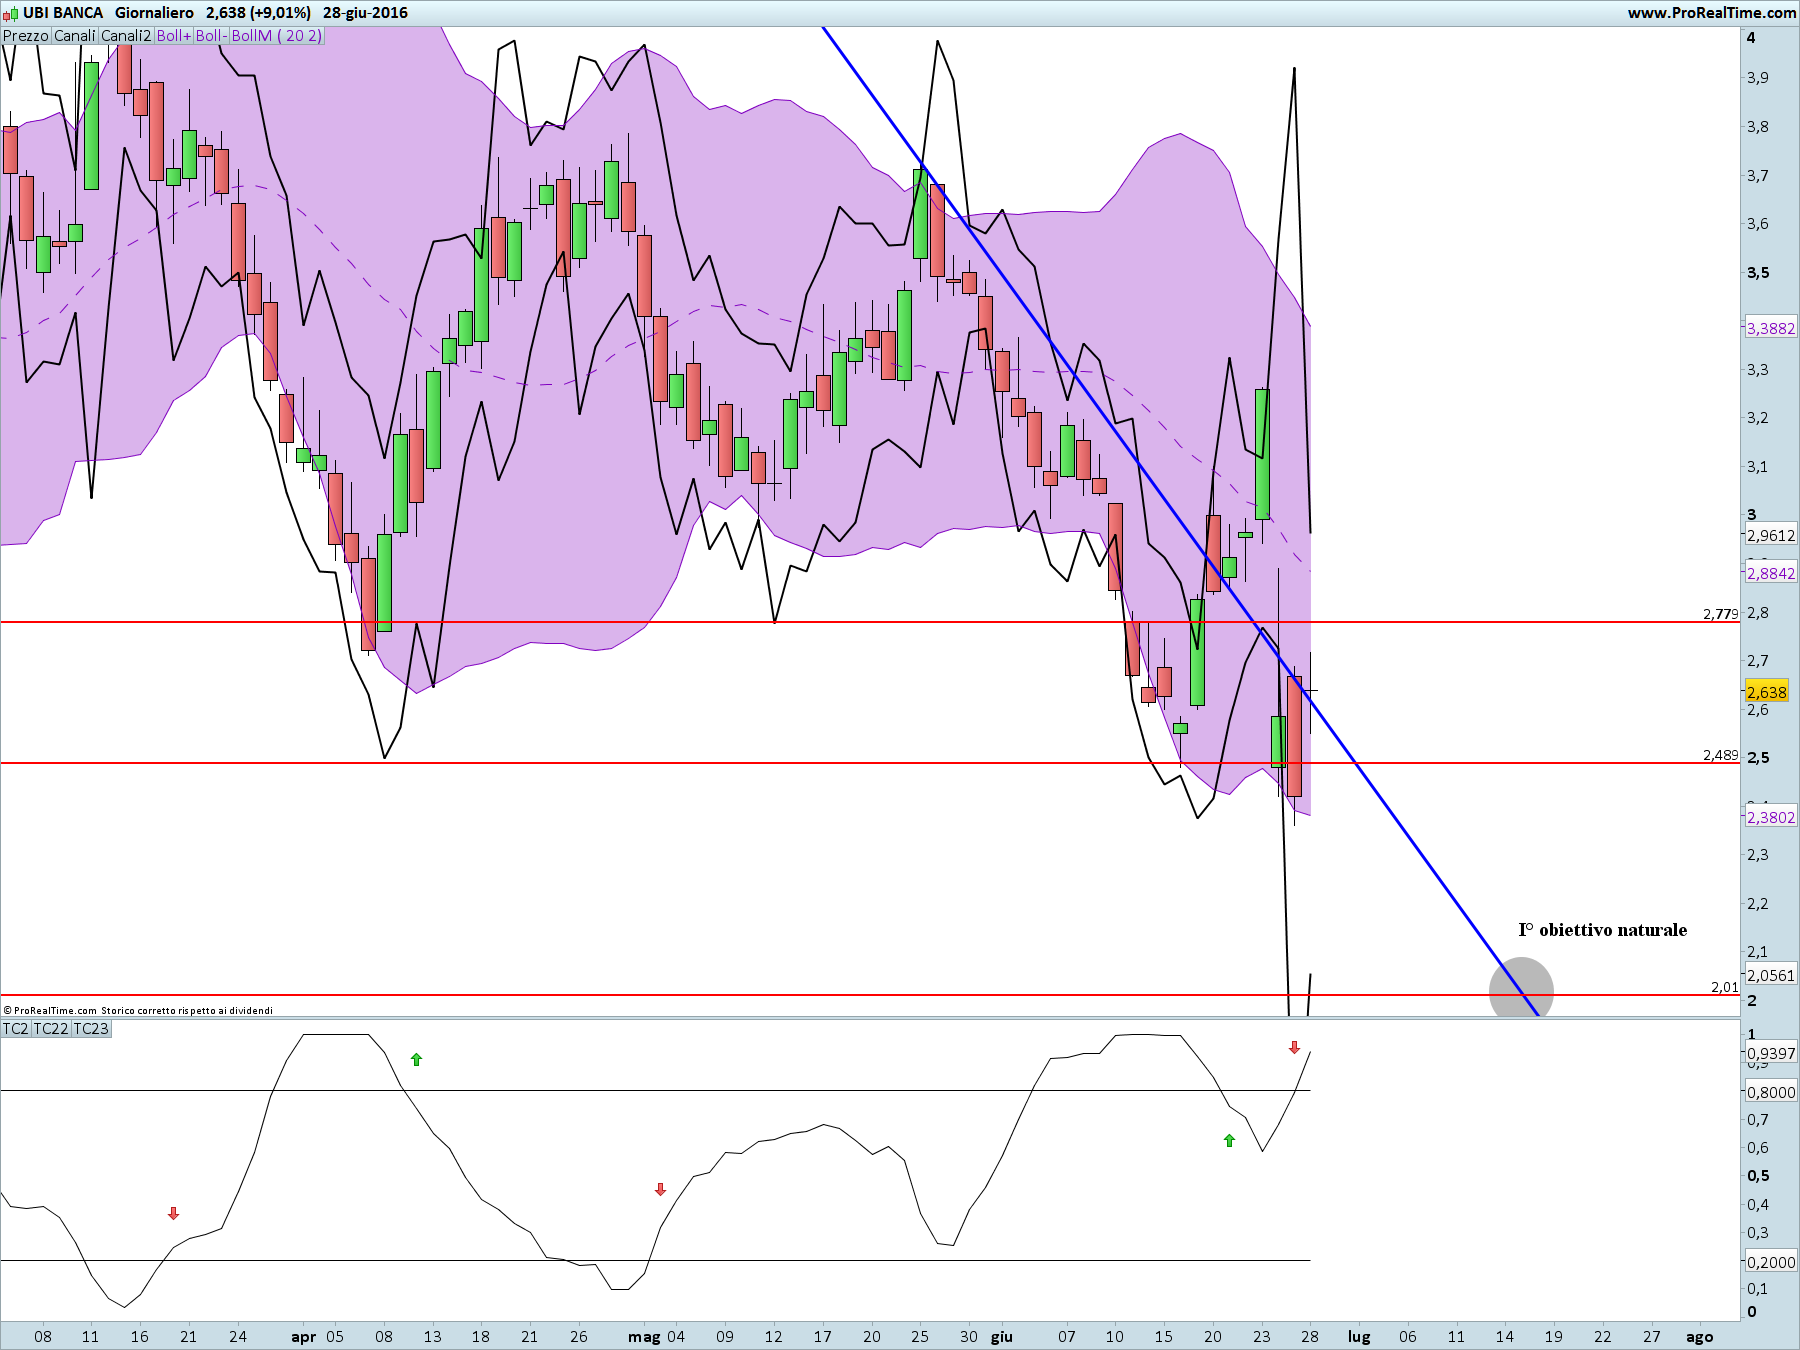Click the 0,9397 oscillator value tag
This screenshot has width=1800, height=1350.
[x=1771, y=1053]
